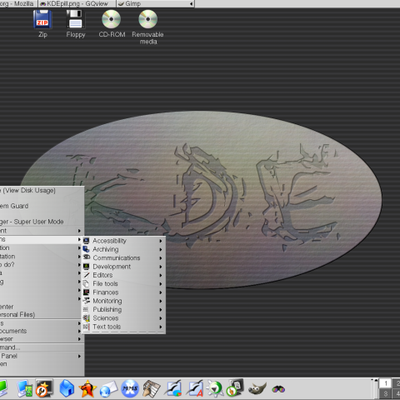
Task: Switch to virtual desktop 3 in pager
Action: click(386, 393)
